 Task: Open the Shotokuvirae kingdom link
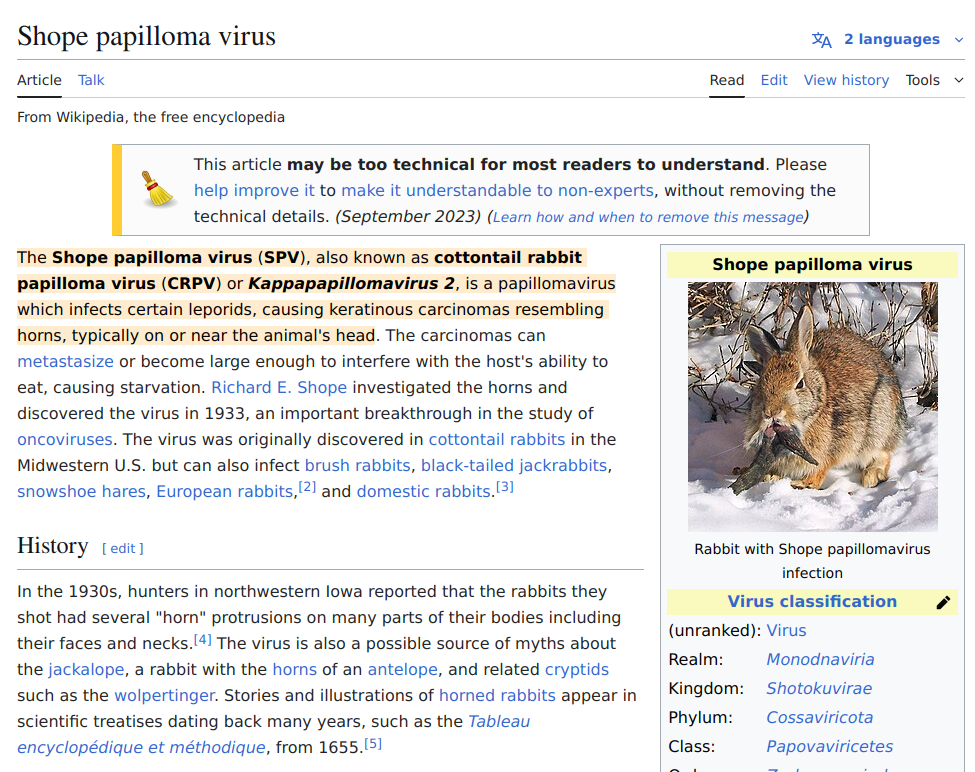(x=819, y=689)
